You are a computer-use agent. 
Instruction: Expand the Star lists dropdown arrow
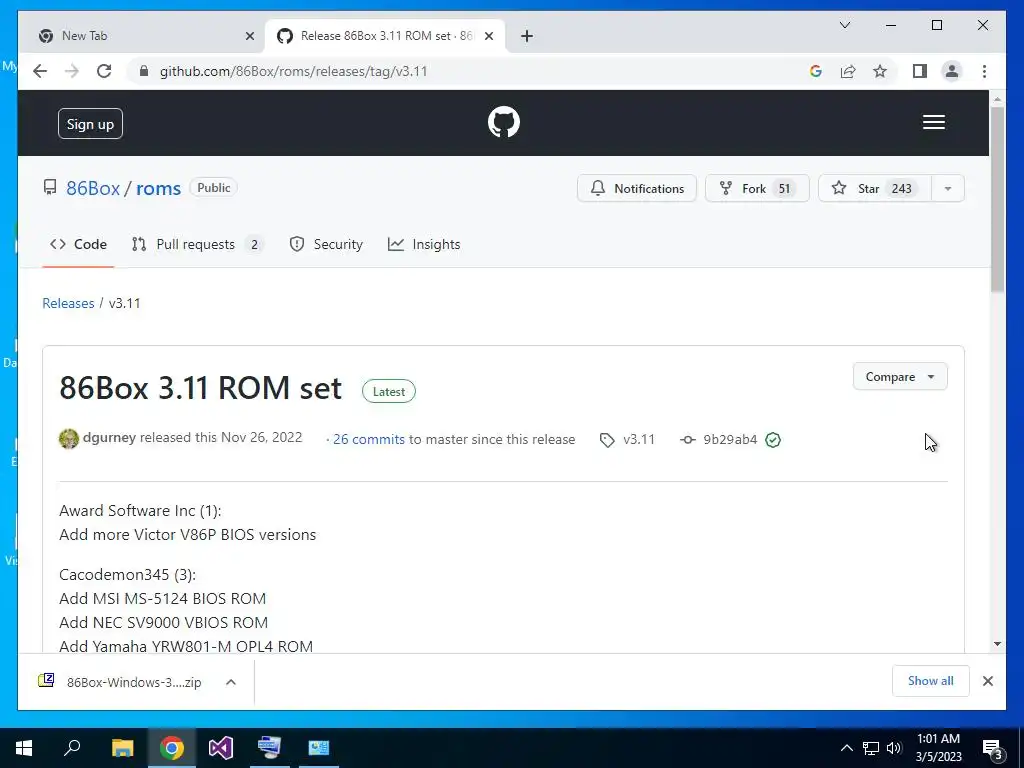[948, 188]
